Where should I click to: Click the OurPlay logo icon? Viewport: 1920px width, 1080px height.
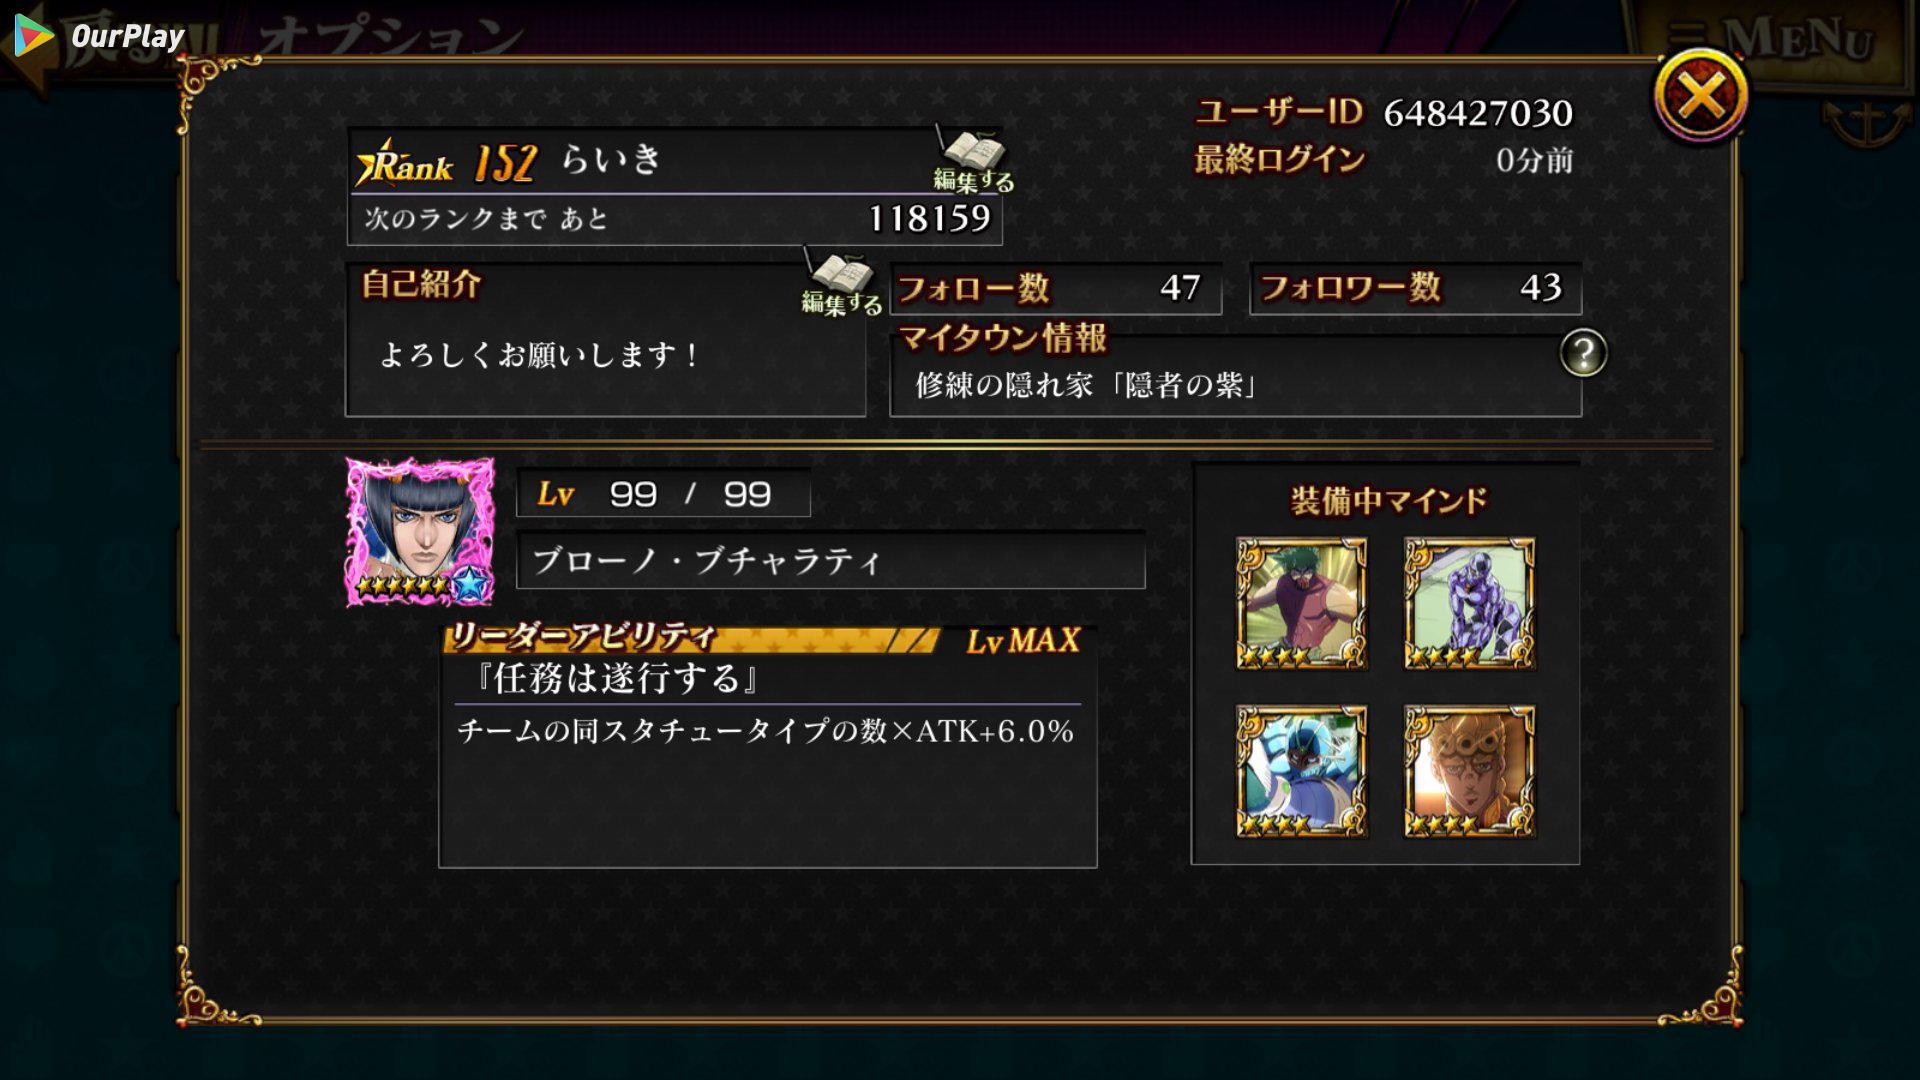pos(34,37)
